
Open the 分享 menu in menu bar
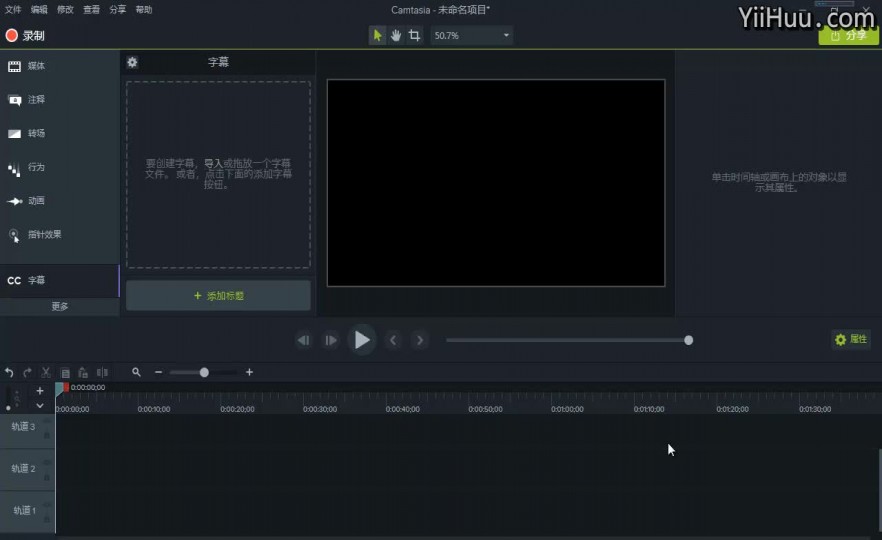(118, 10)
